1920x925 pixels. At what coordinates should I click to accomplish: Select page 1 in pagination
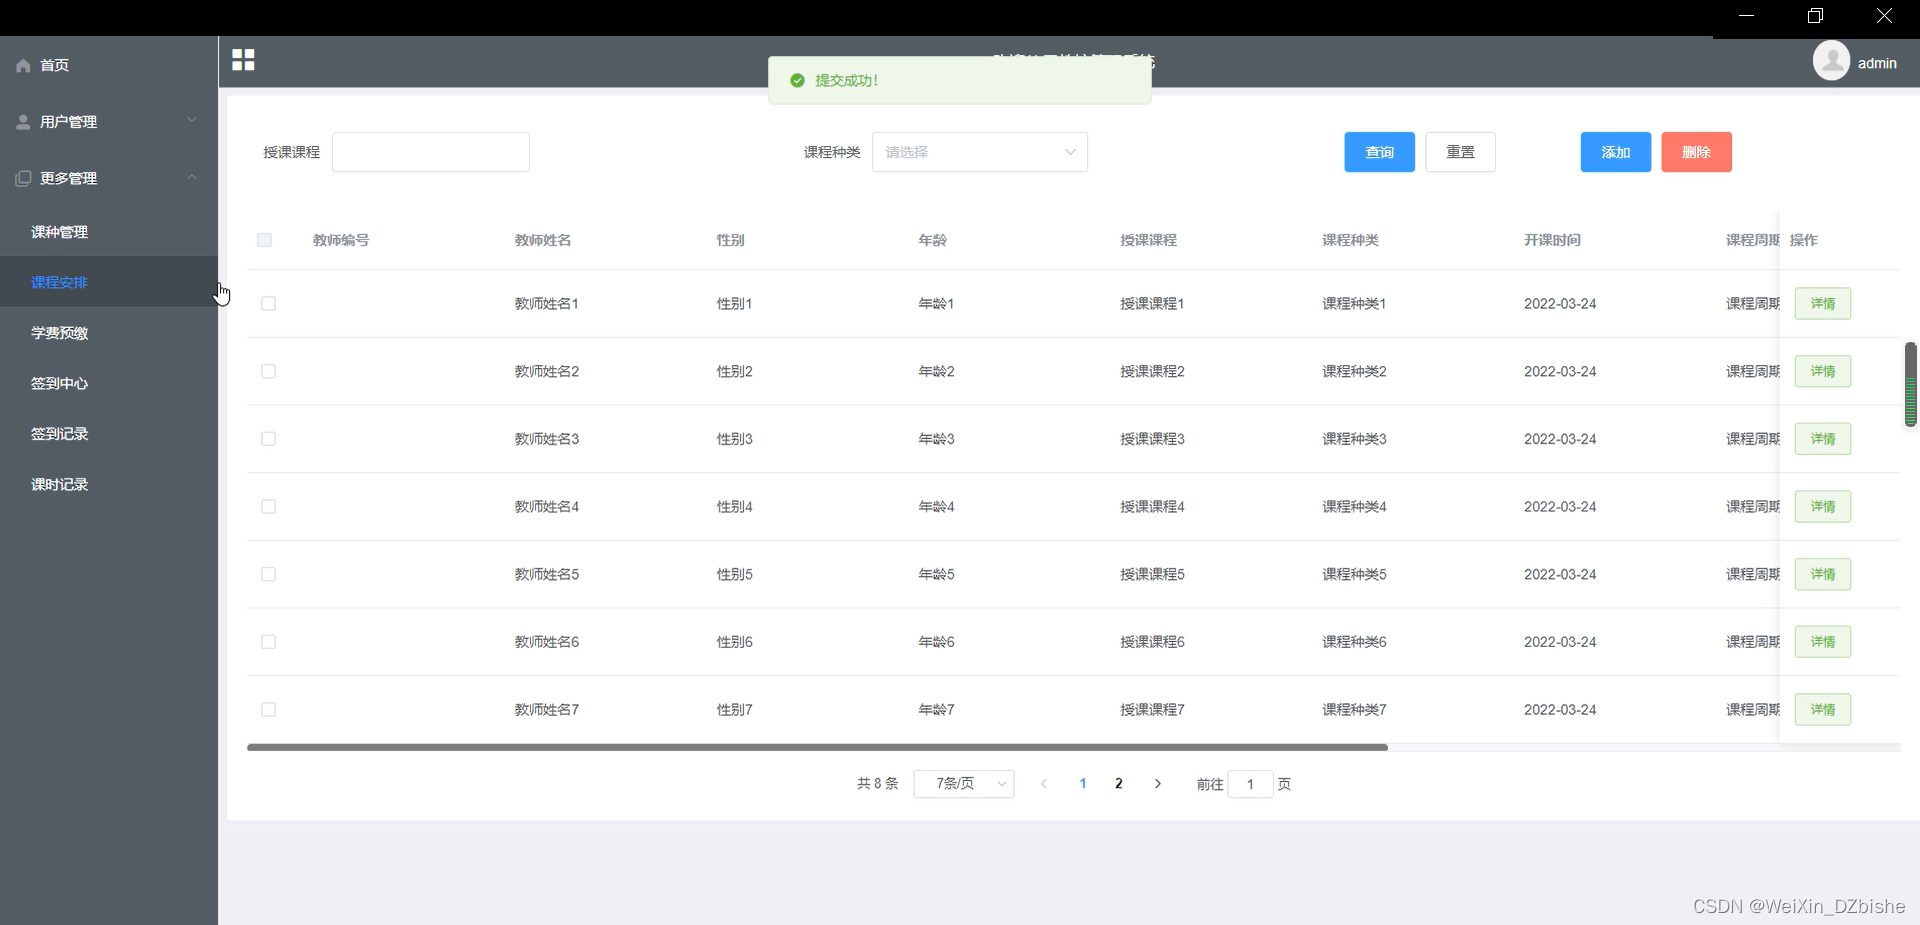tap(1083, 784)
